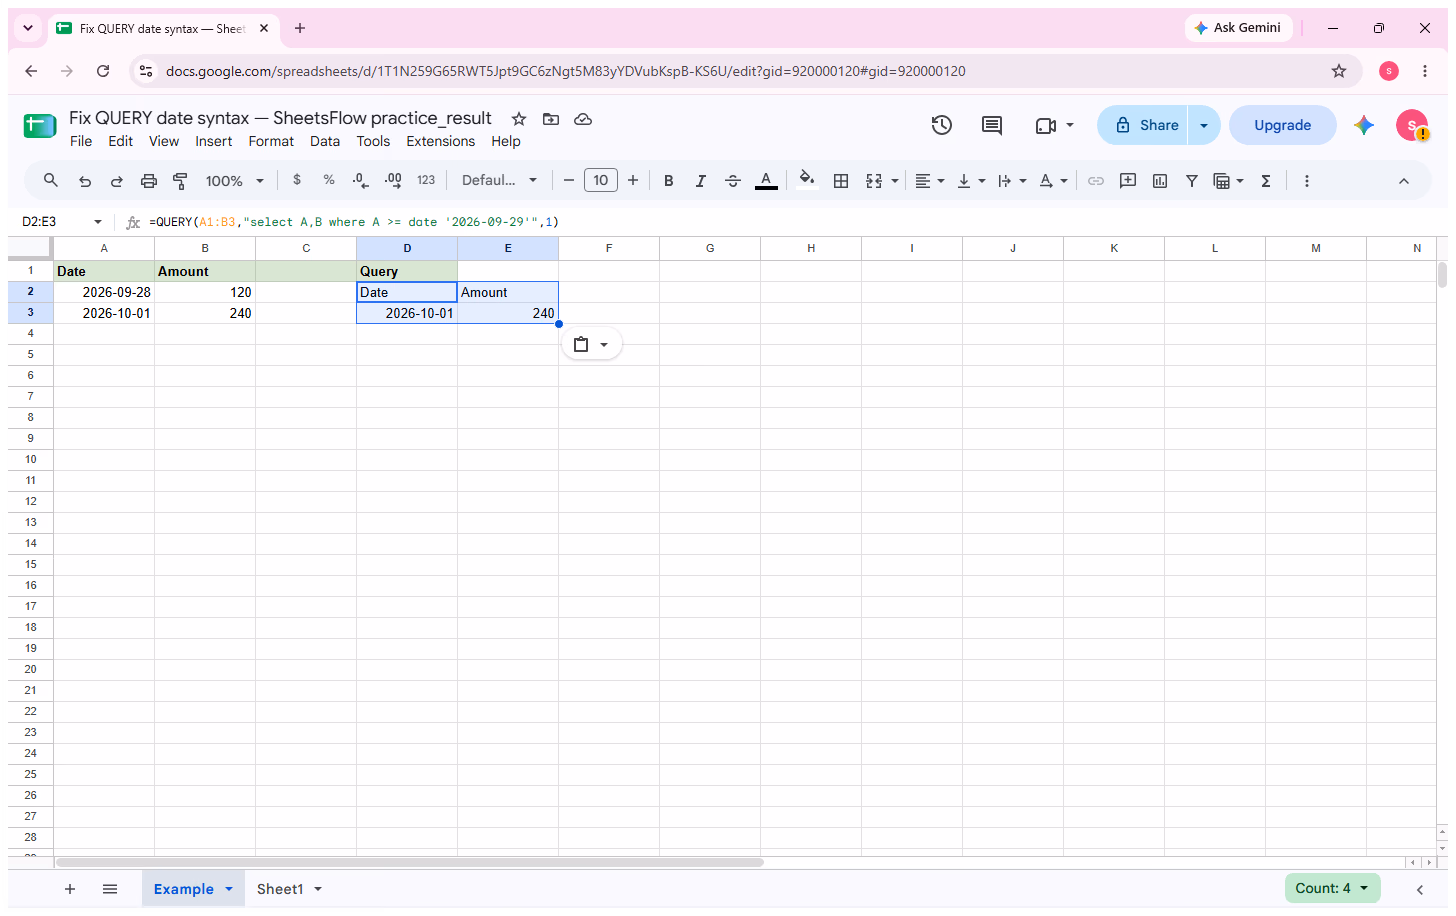Open version history clock icon
Image resolution: width=1456 pixels, height=916 pixels.
tap(942, 125)
